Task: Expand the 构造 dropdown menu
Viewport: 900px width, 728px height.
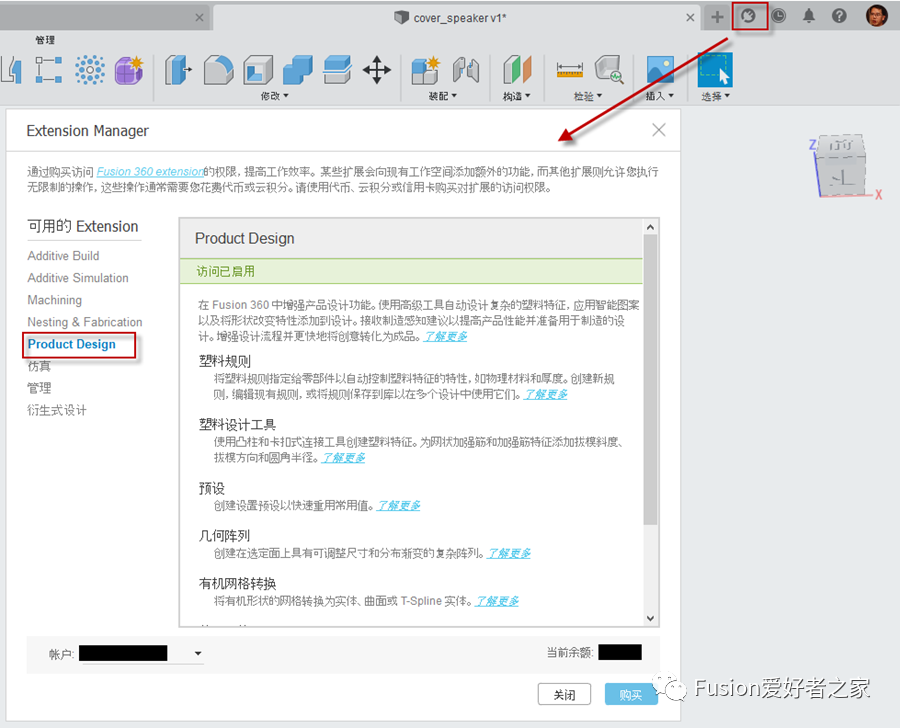Action: click(x=517, y=96)
